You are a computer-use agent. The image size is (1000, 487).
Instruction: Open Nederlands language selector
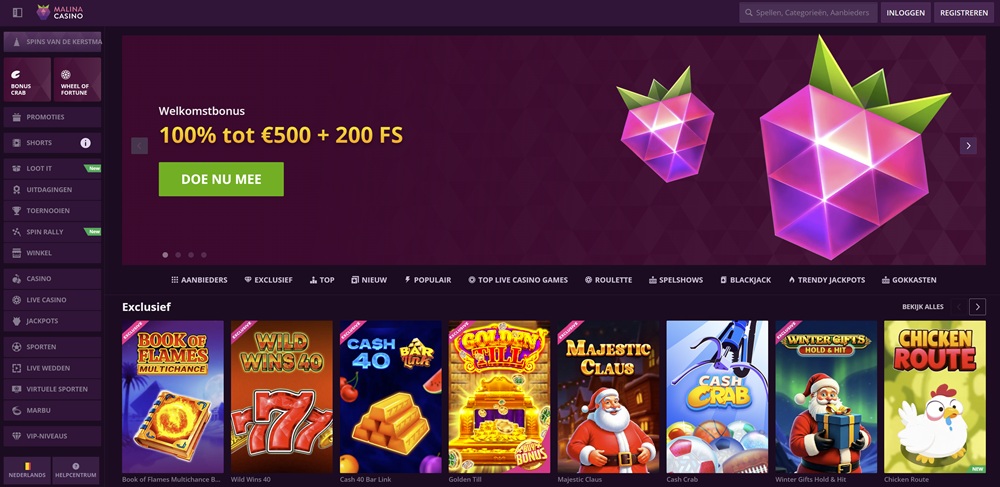[27, 470]
